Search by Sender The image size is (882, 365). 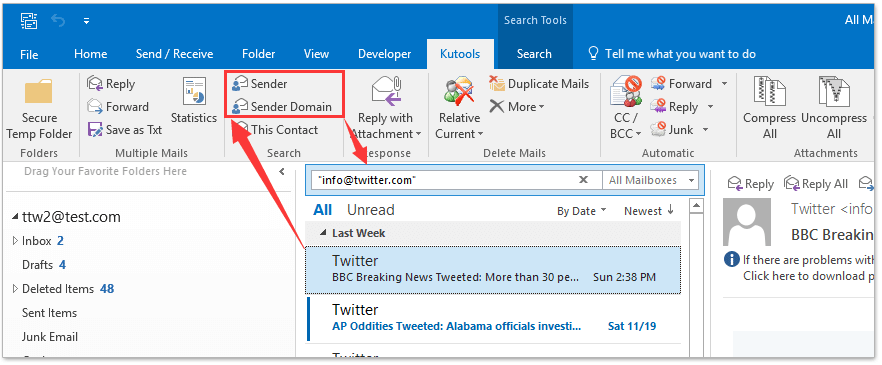[x=260, y=84]
